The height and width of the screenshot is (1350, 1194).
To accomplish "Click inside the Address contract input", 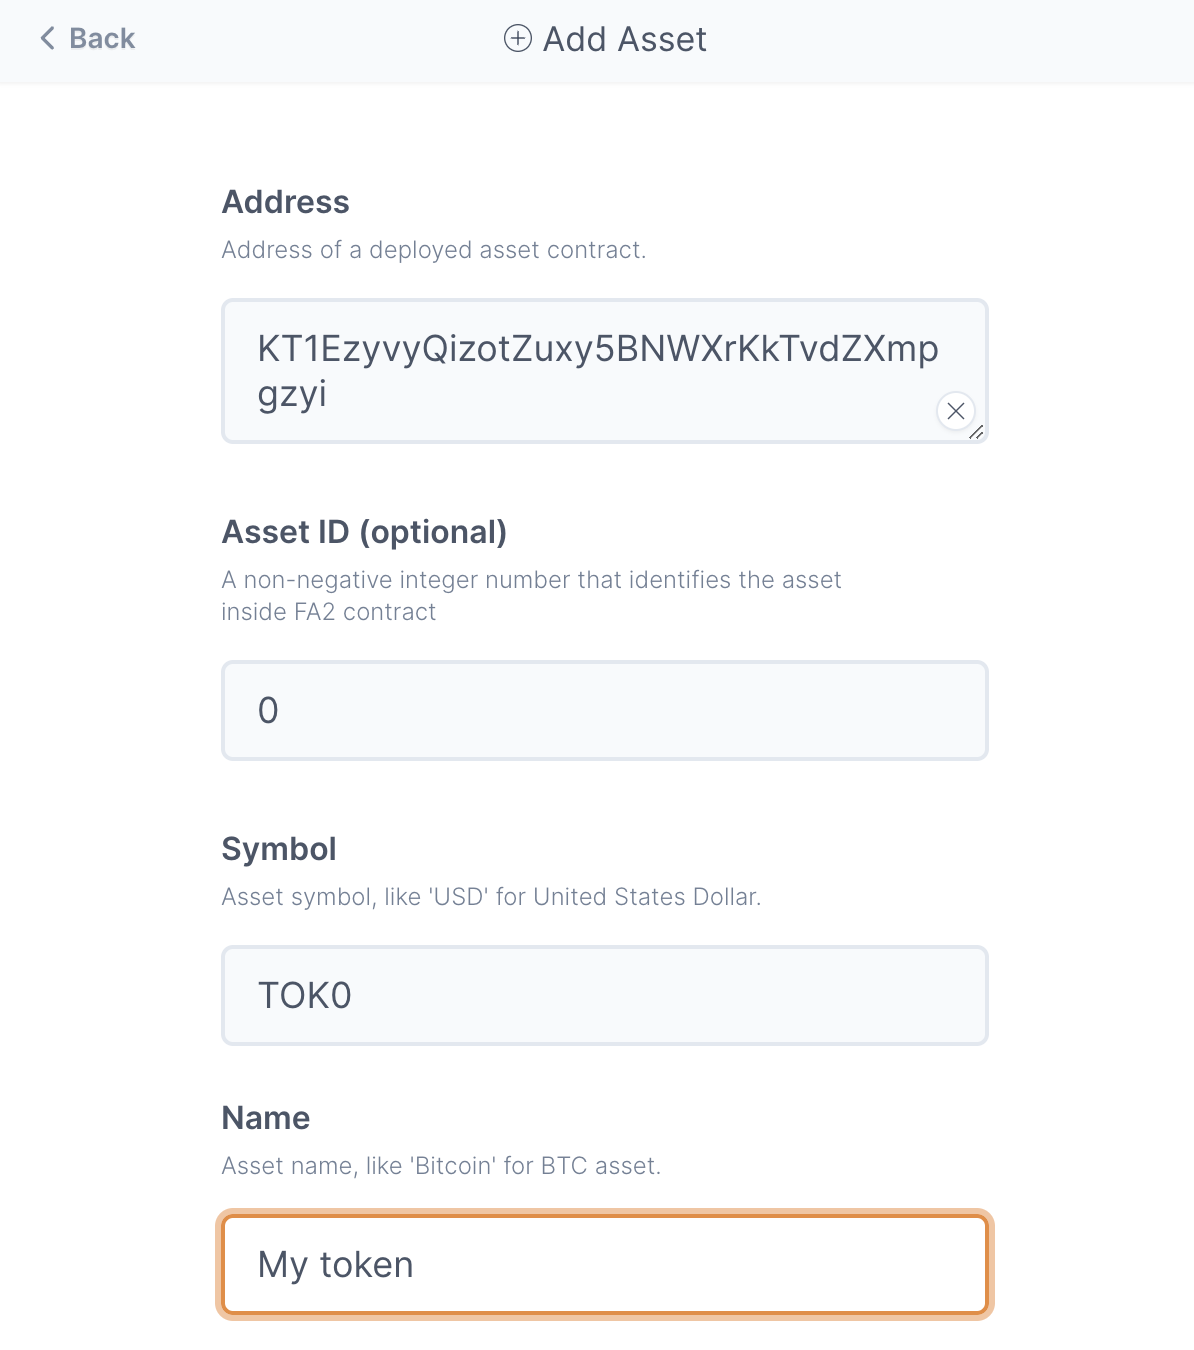I will tap(604, 370).
